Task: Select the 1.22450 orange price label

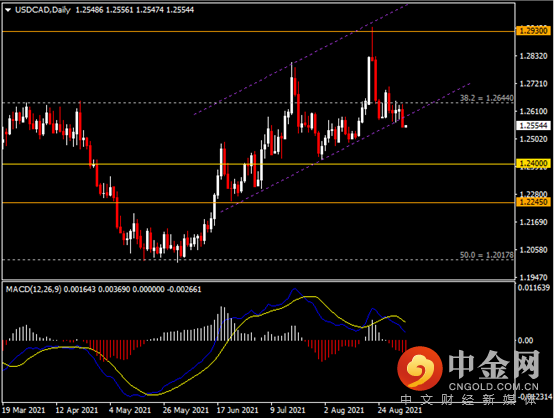Action: tap(534, 202)
